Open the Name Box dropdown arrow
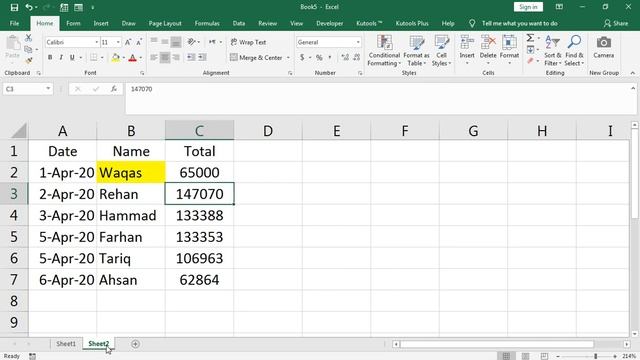The height and width of the screenshot is (360, 640). point(48,89)
